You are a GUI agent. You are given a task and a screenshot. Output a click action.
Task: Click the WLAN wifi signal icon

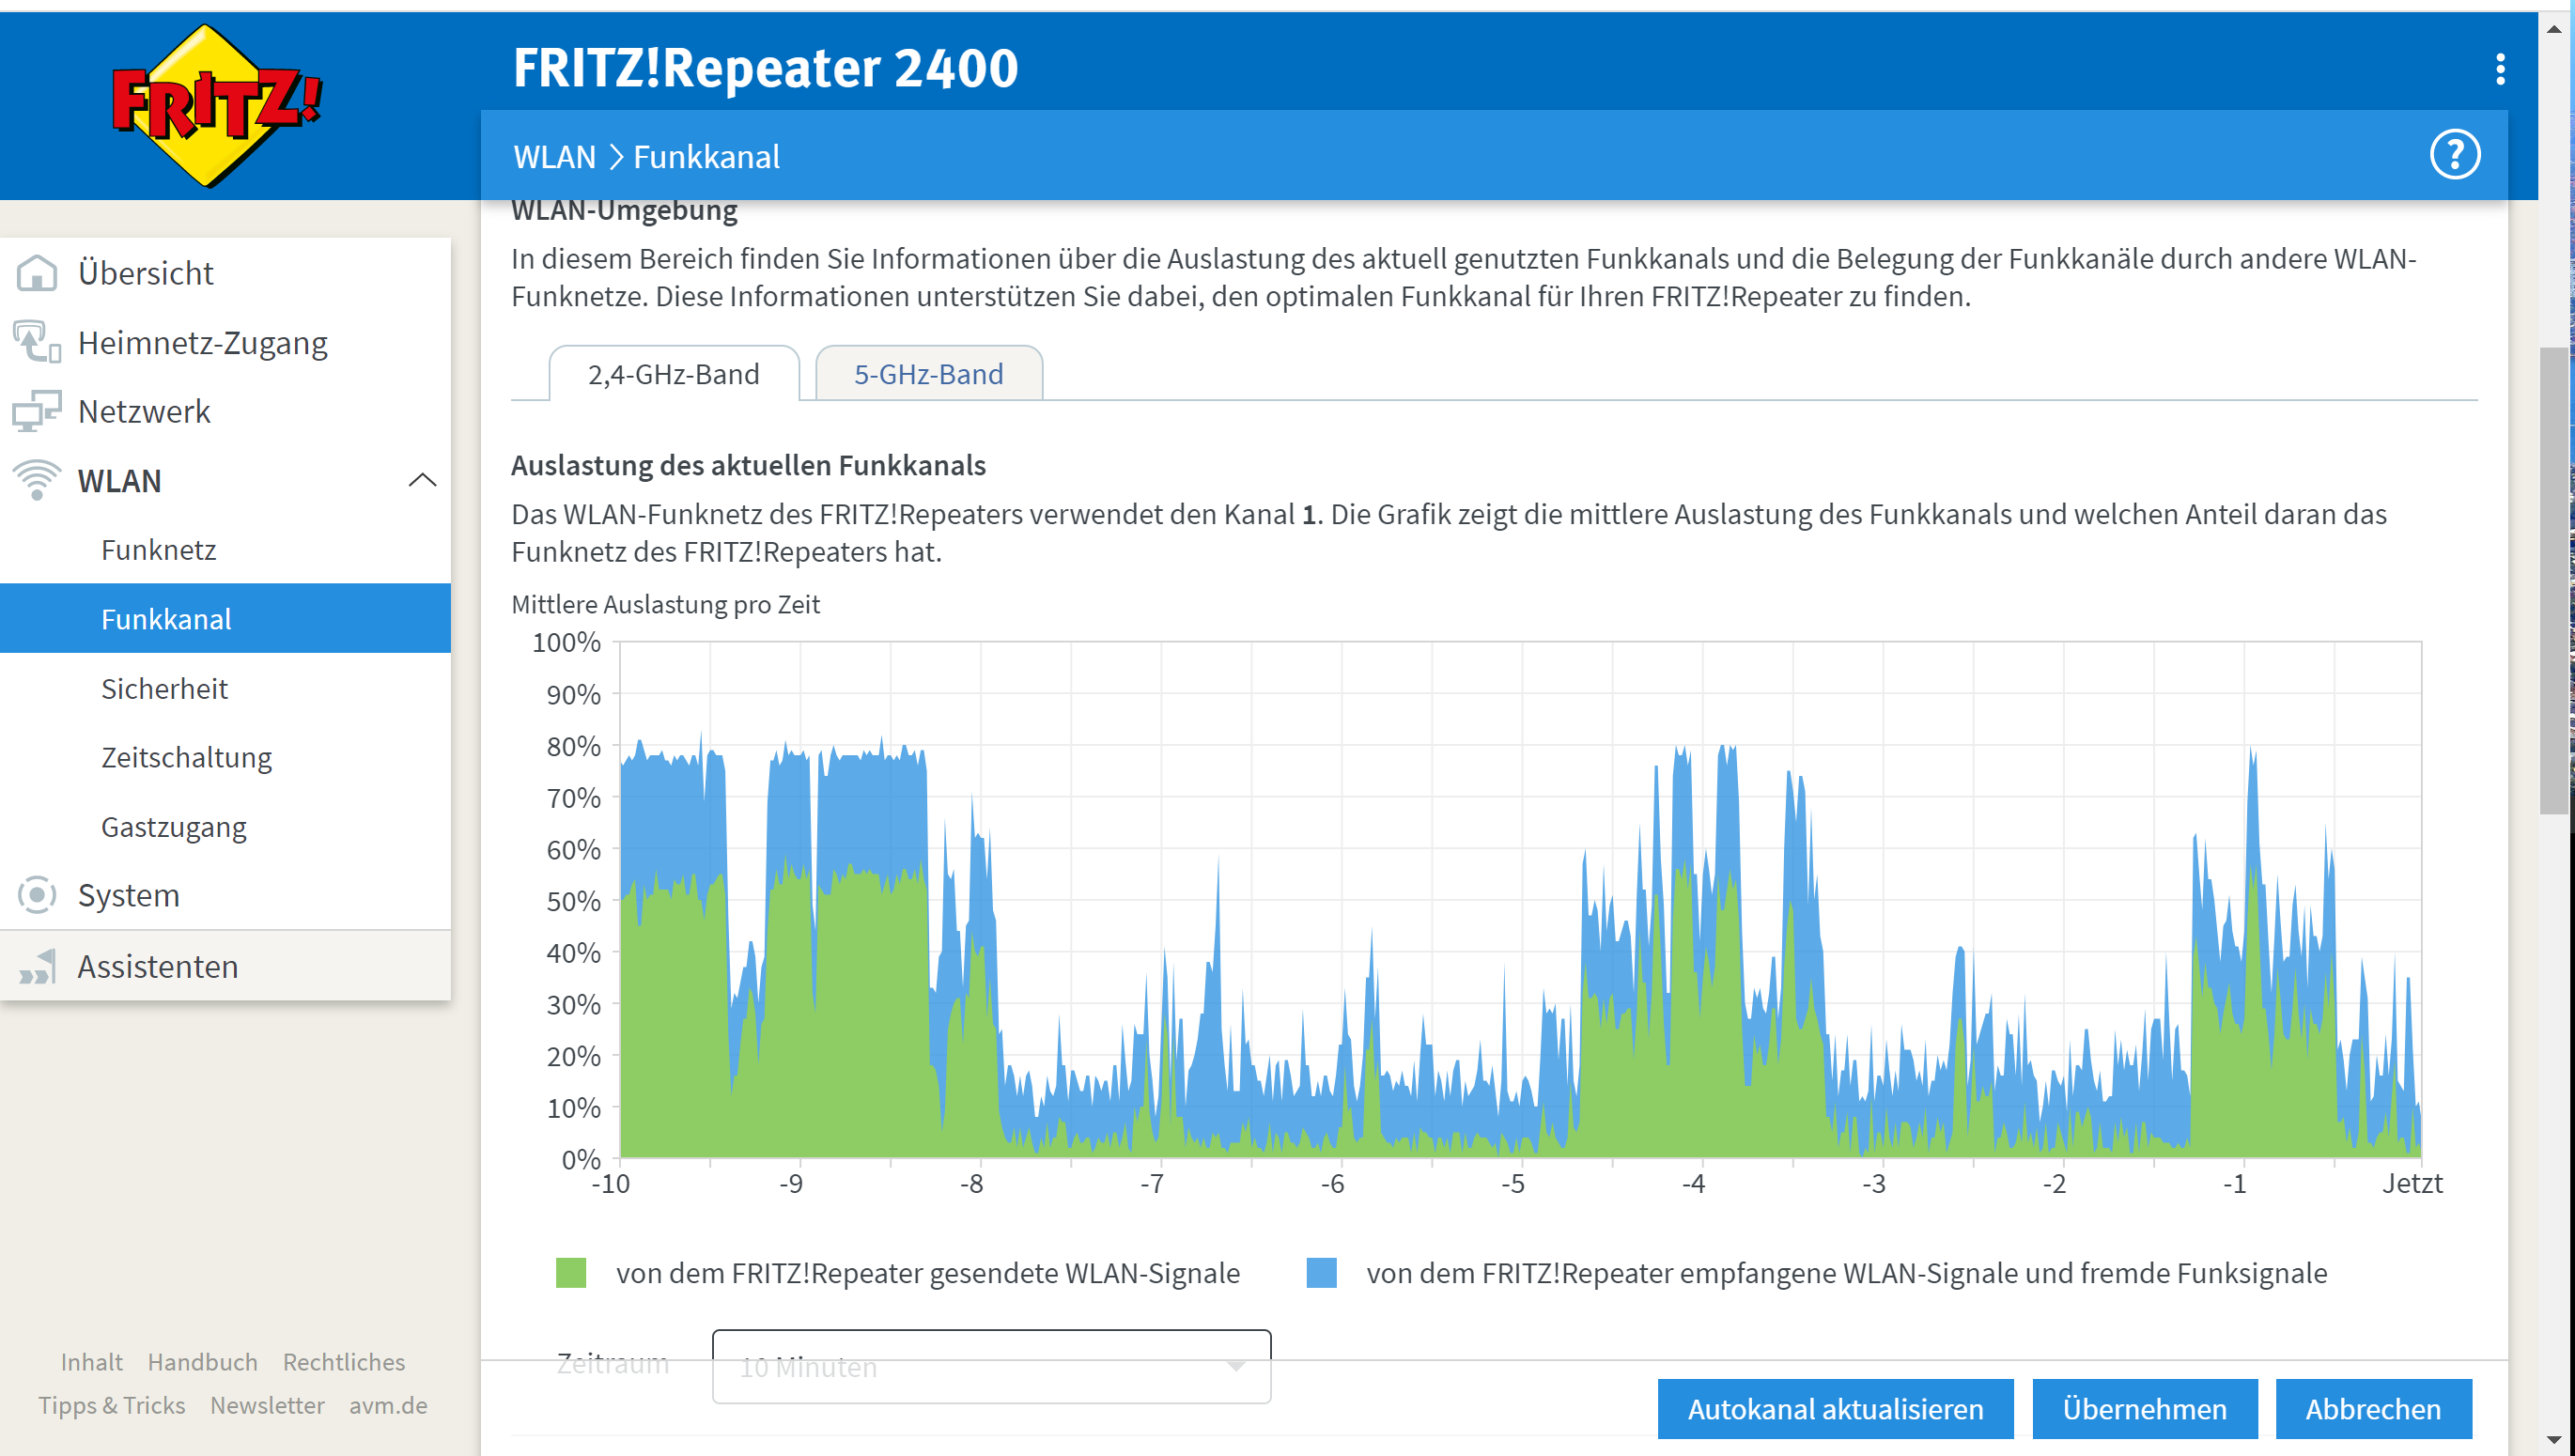click(37, 481)
